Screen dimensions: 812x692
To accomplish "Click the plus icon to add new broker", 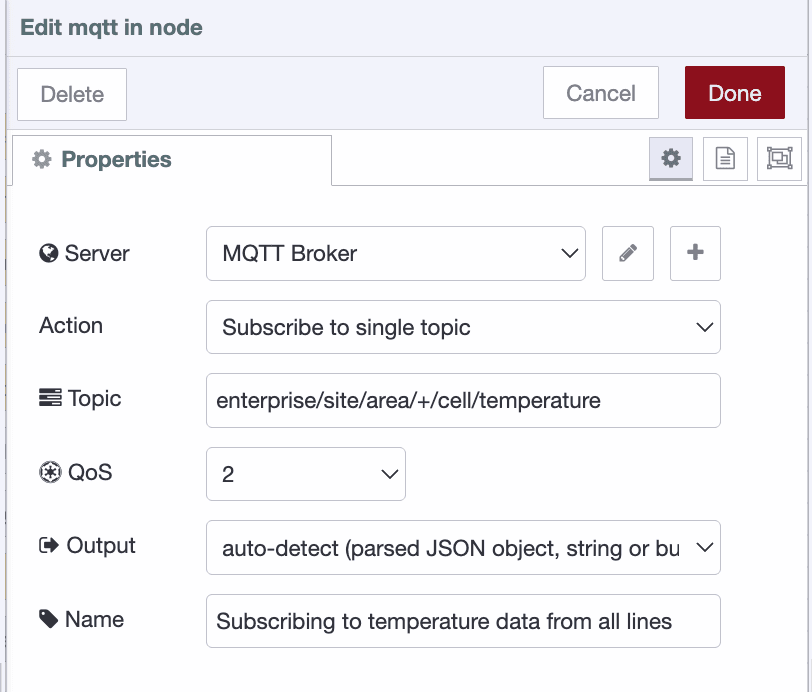I will 695,253.
